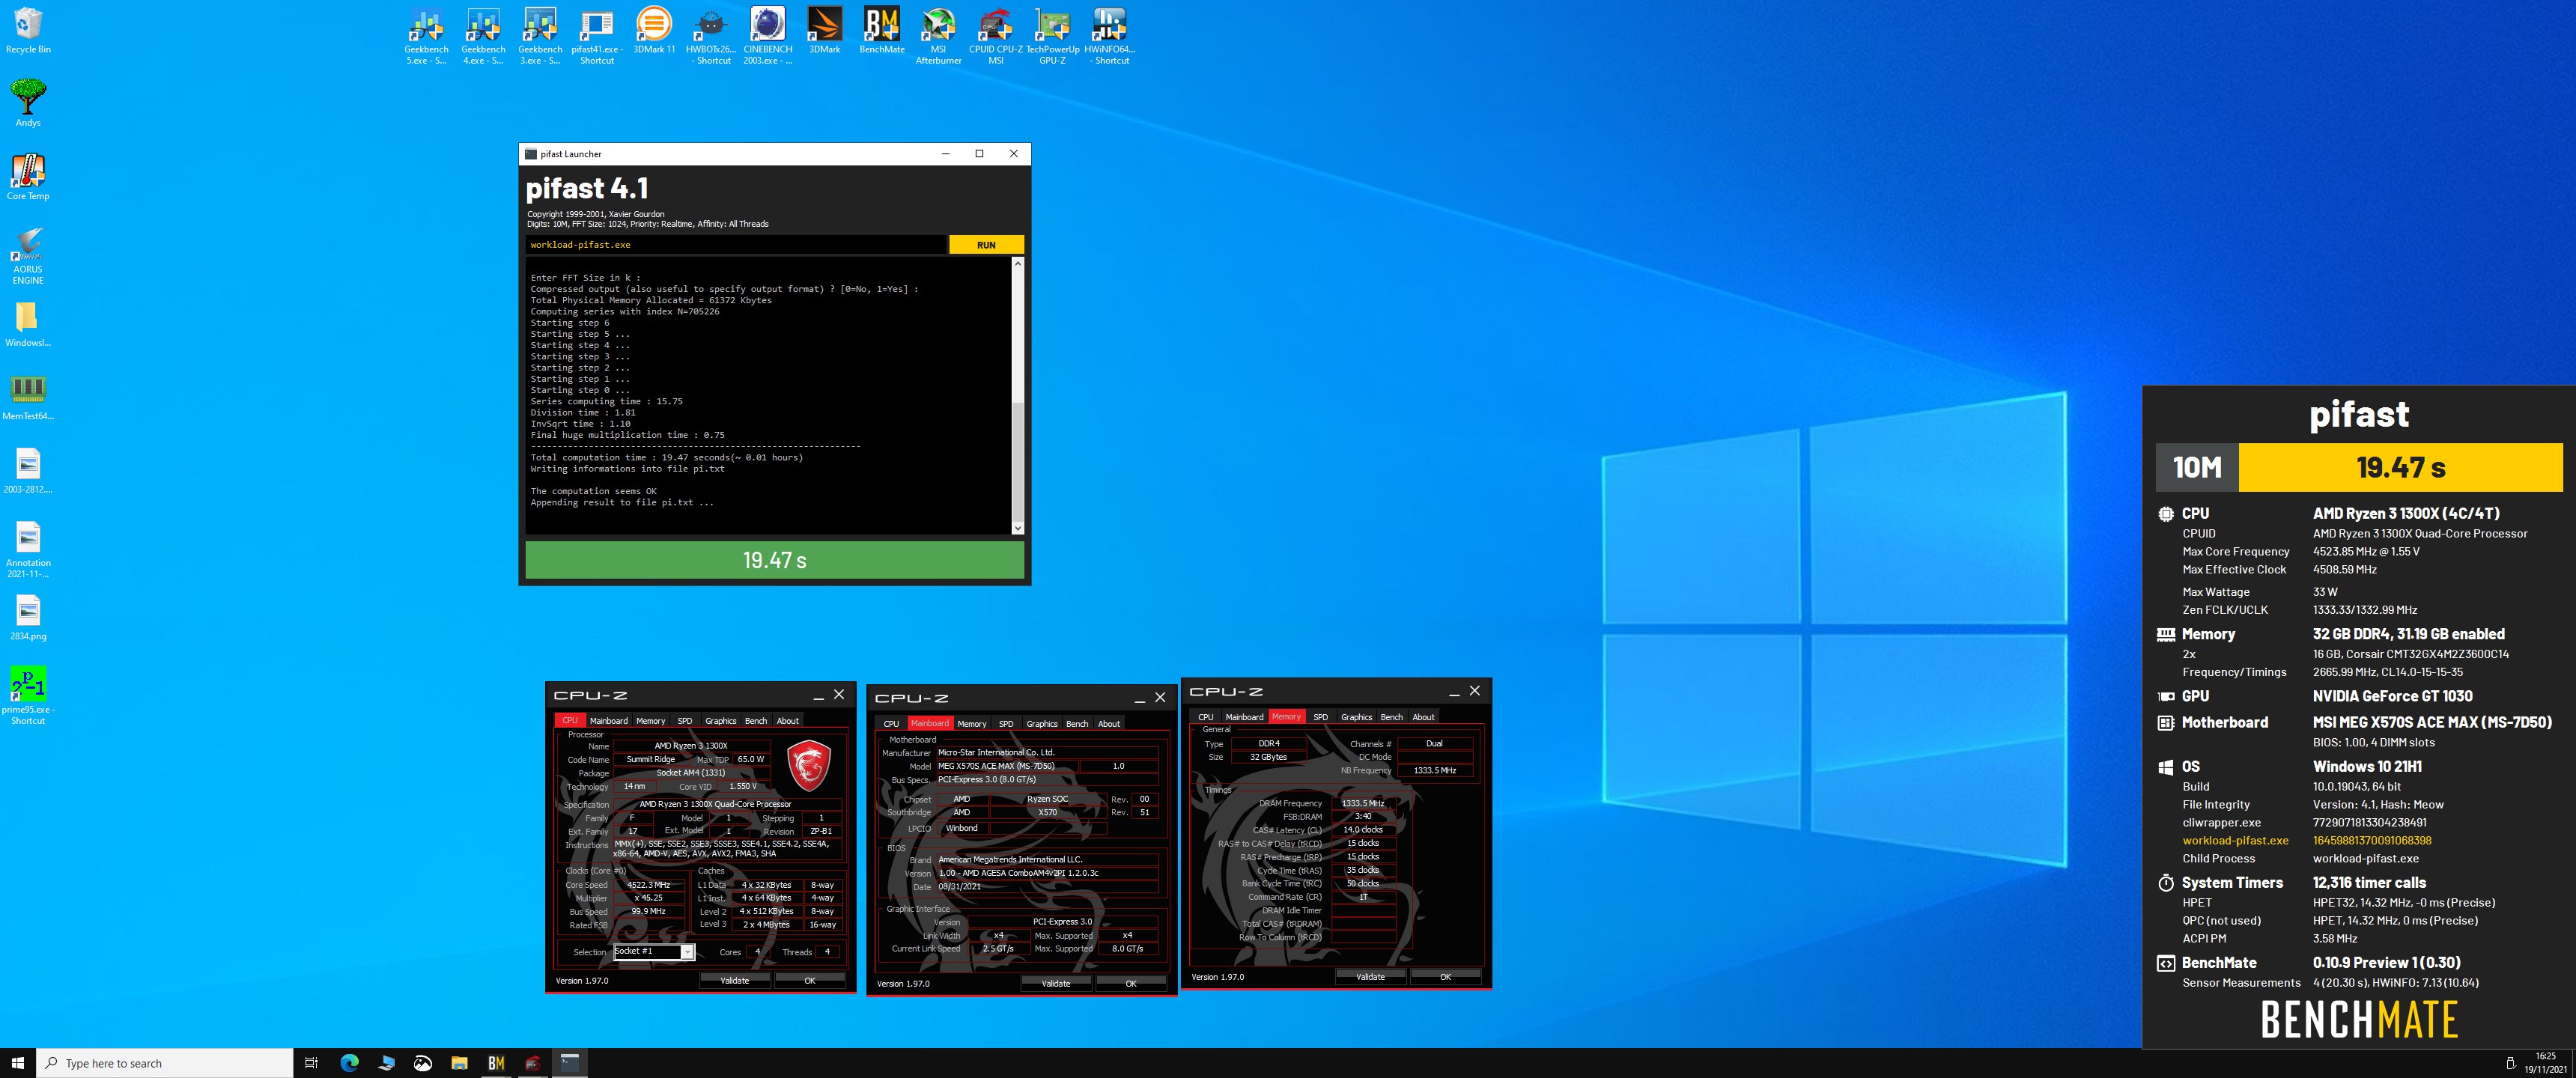Click 'AMD Ryzen 3 1300X (4C/4T)' in BenchMate
This screenshot has height=1078, width=2576.
pyautogui.click(x=2406, y=513)
